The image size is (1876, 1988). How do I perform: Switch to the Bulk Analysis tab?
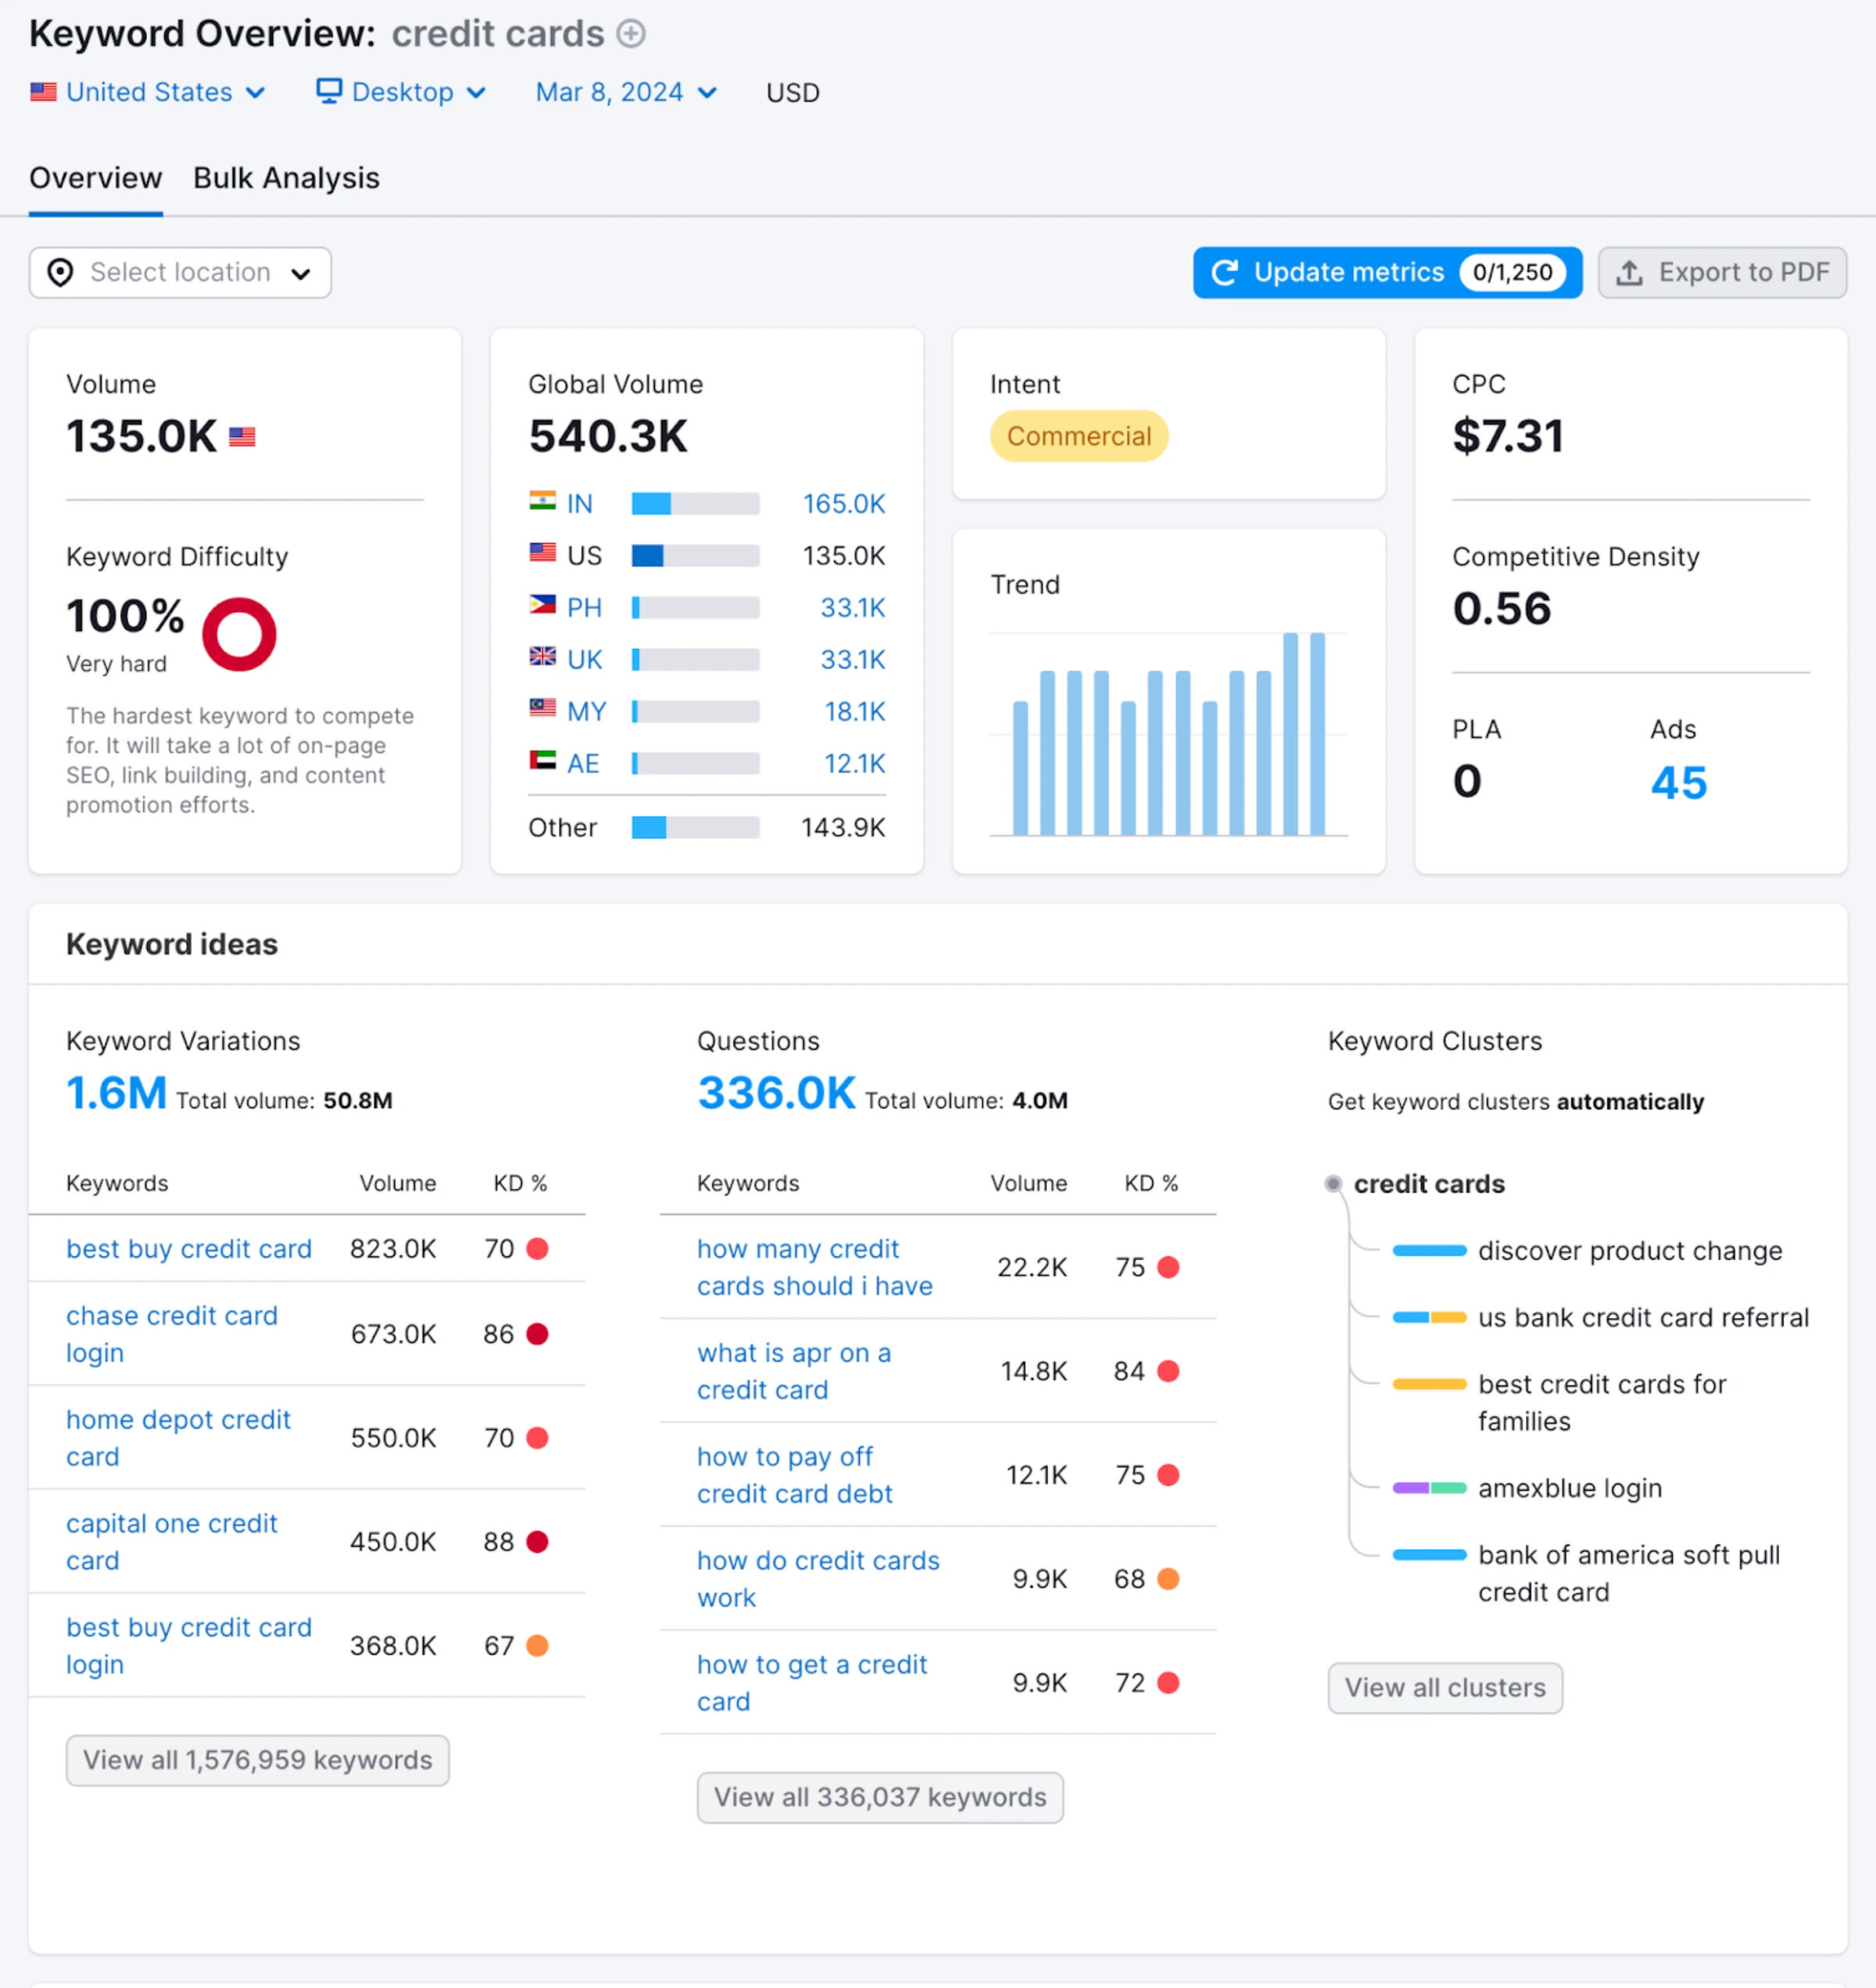click(x=286, y=178)
